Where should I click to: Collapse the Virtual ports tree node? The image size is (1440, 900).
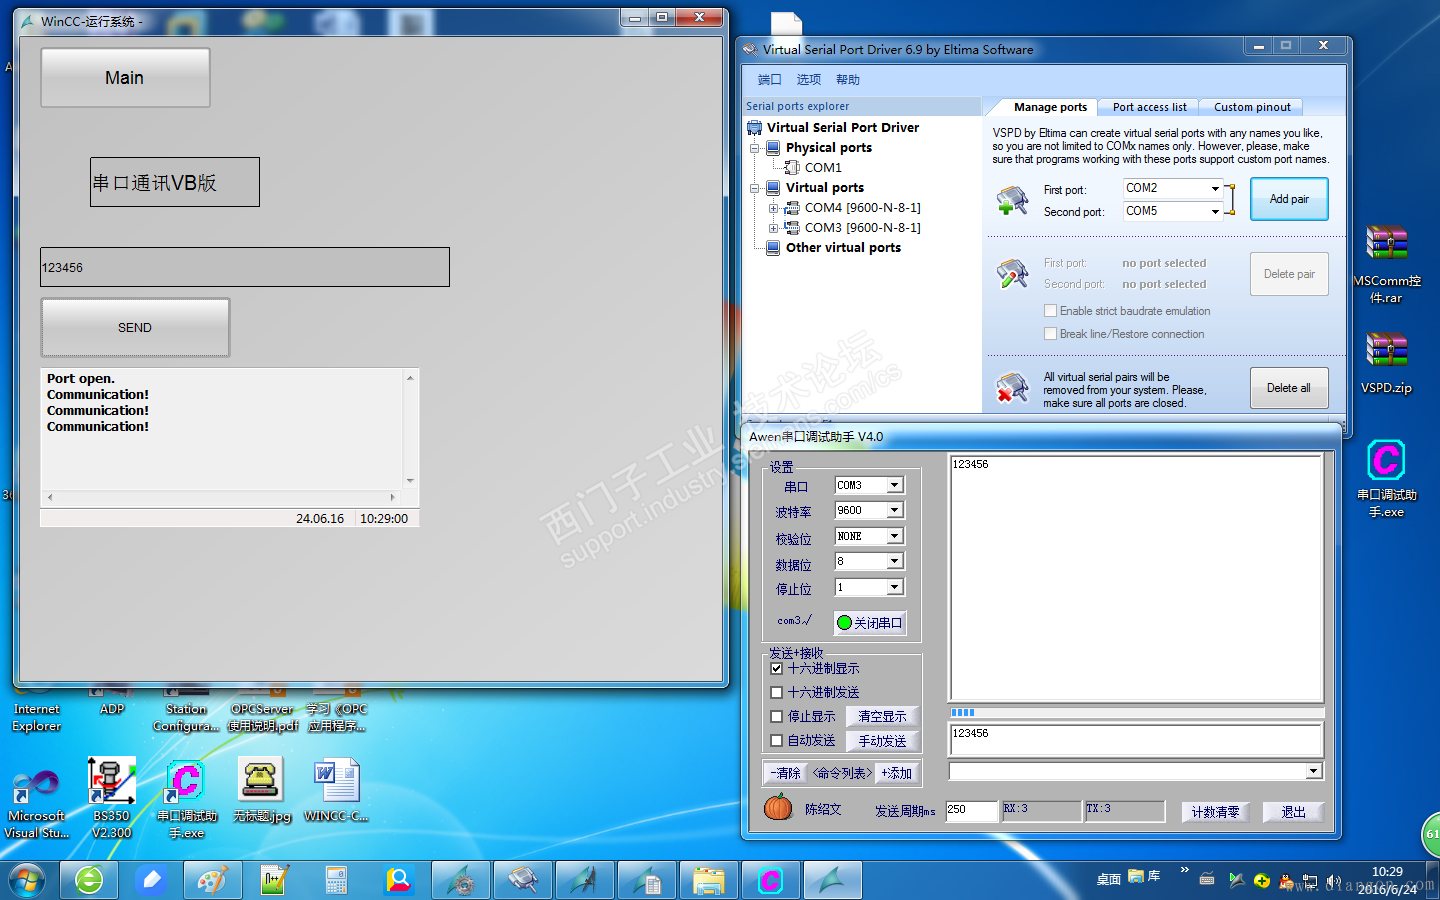click(x=755, y=188)
